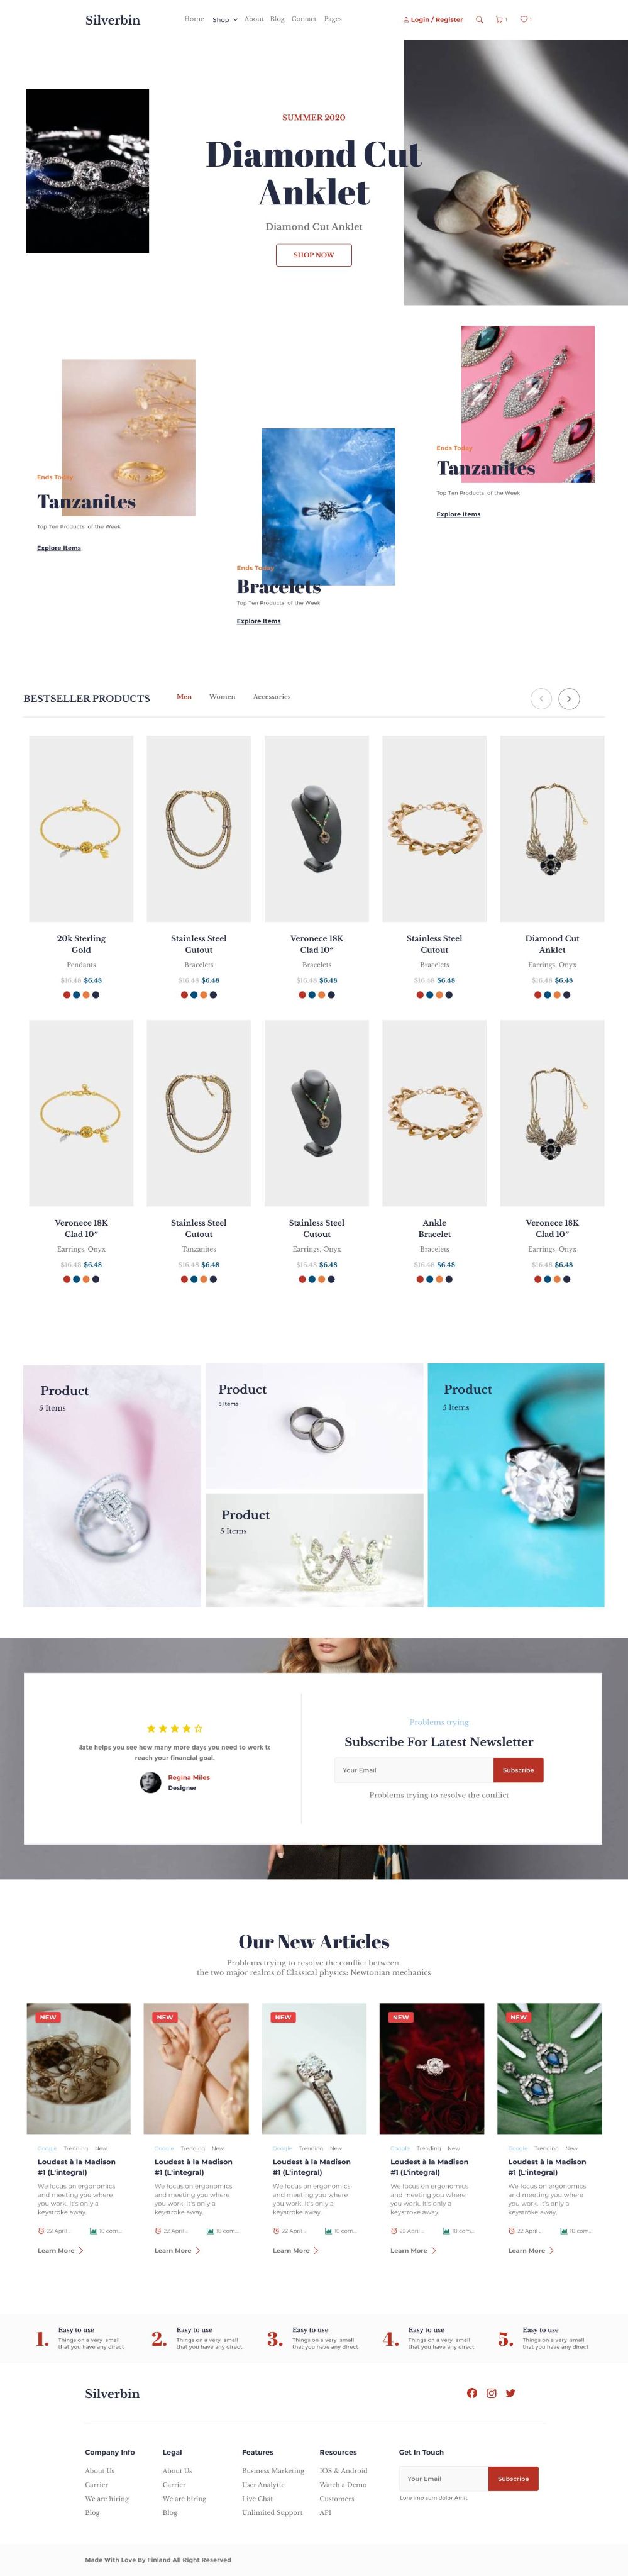Expand the Shop dropdown menu

[225, 19]
